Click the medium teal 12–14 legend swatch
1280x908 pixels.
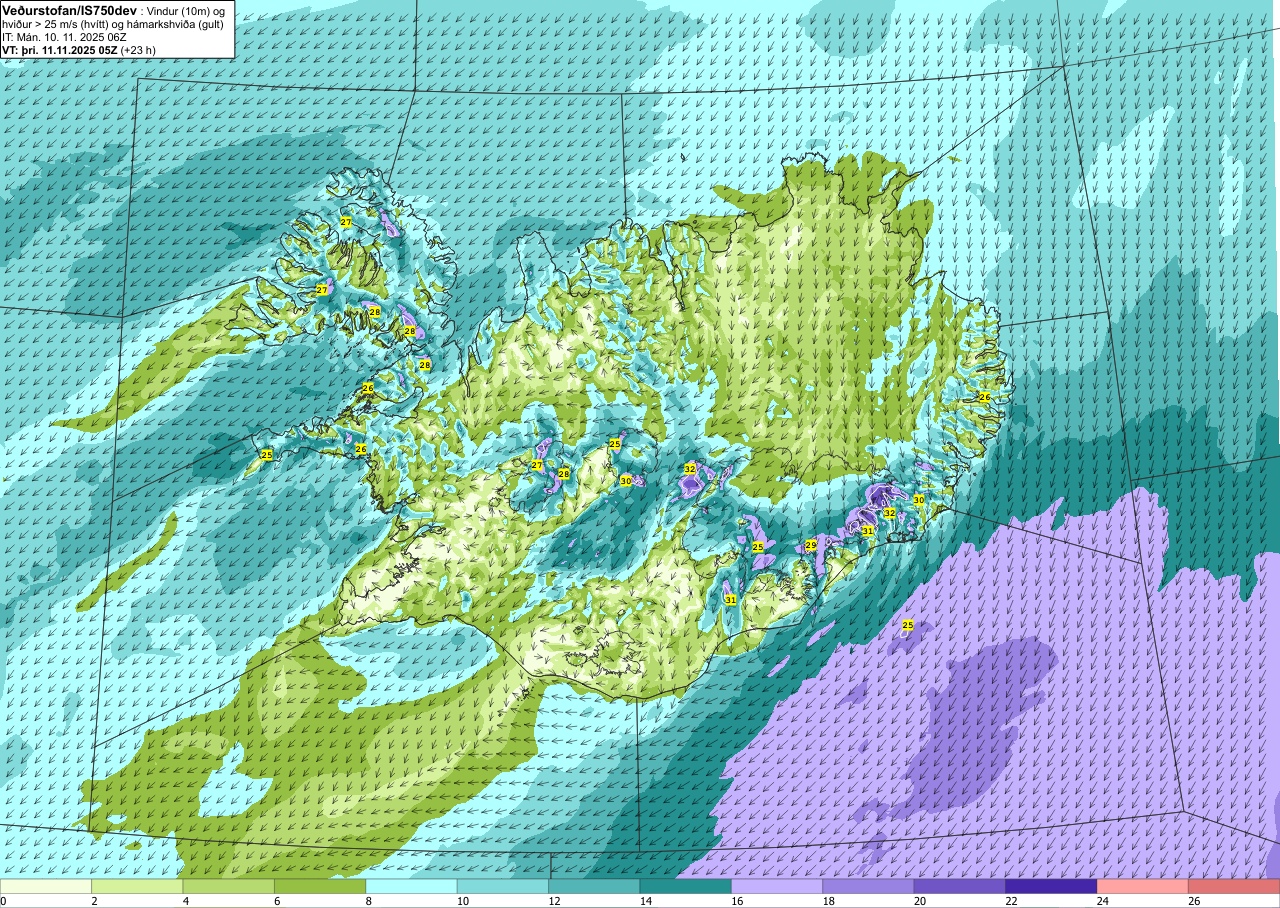point(594,886)
